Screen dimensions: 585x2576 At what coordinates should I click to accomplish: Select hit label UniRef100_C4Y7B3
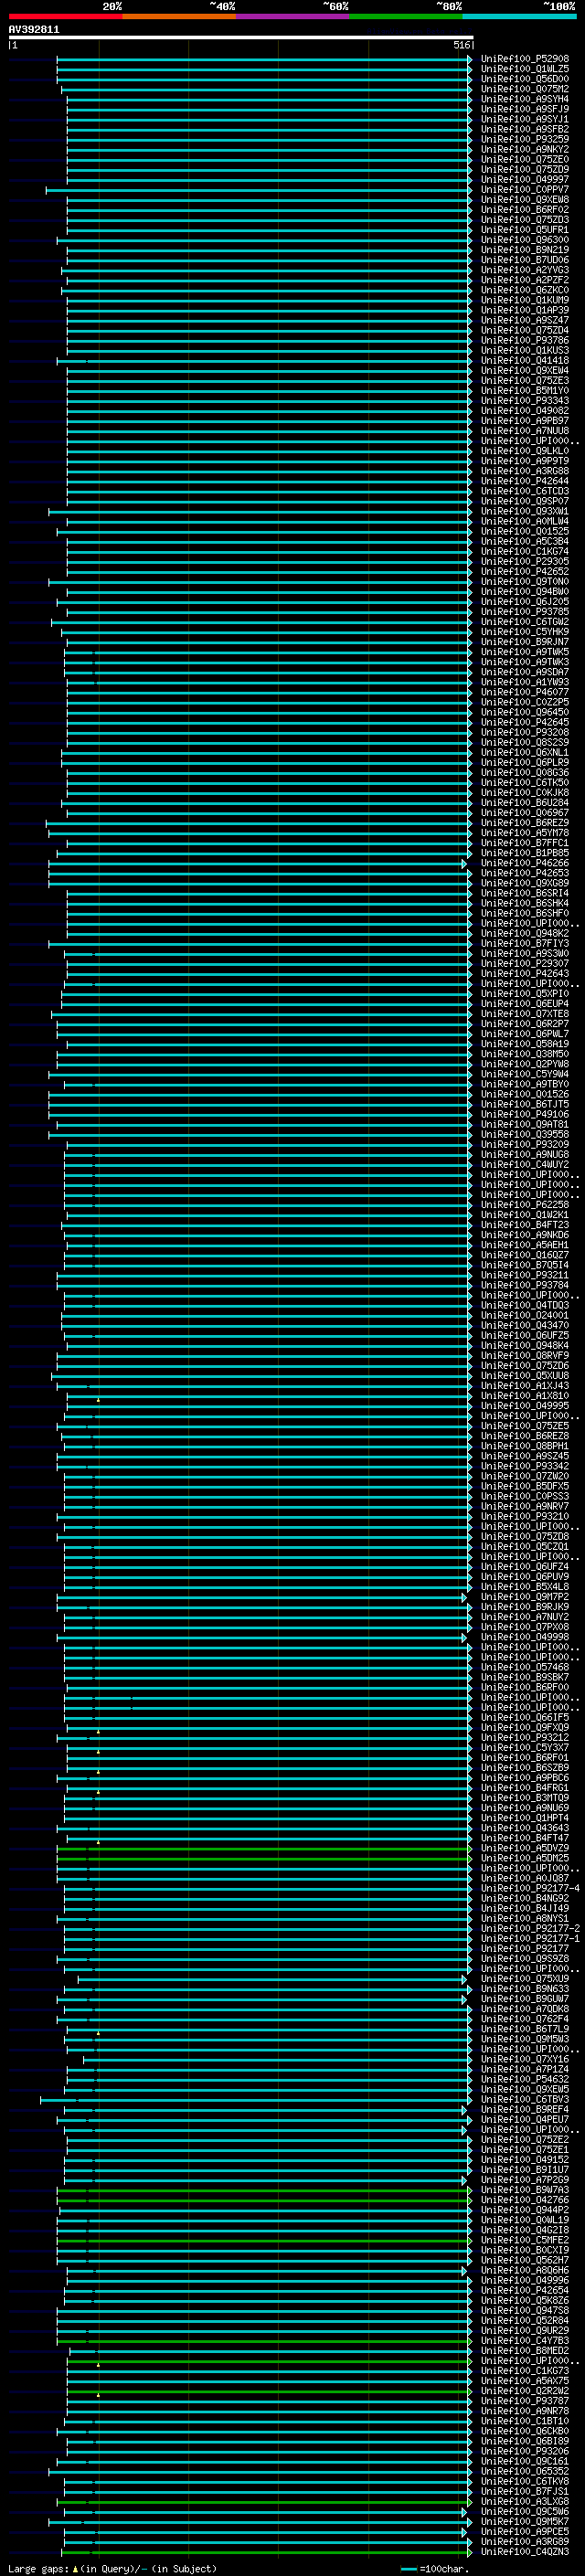click(525, 2341)
